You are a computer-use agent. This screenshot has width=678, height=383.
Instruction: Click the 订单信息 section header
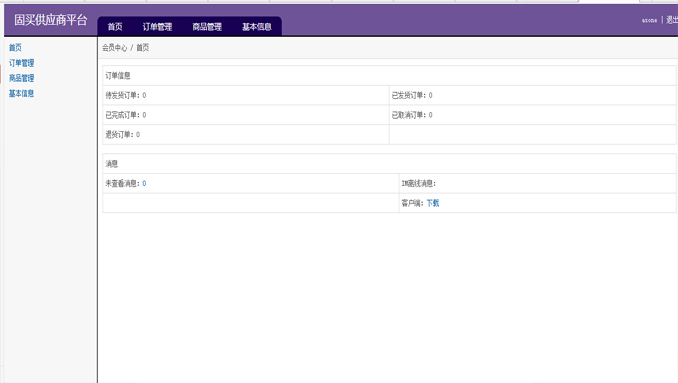click(389, 76)
